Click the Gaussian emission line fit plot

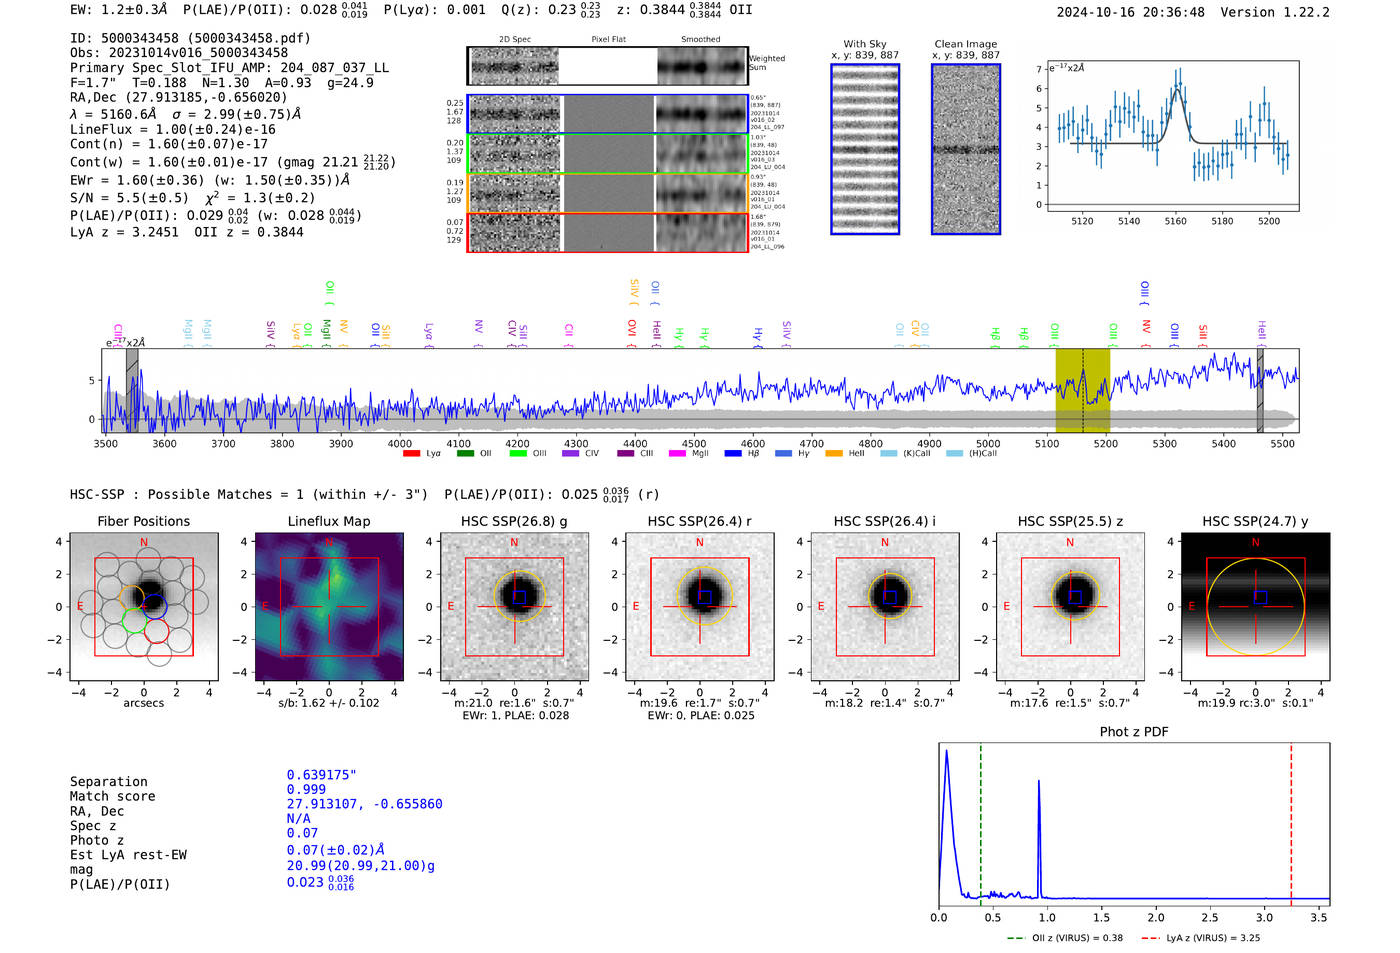coord(1172,135)
